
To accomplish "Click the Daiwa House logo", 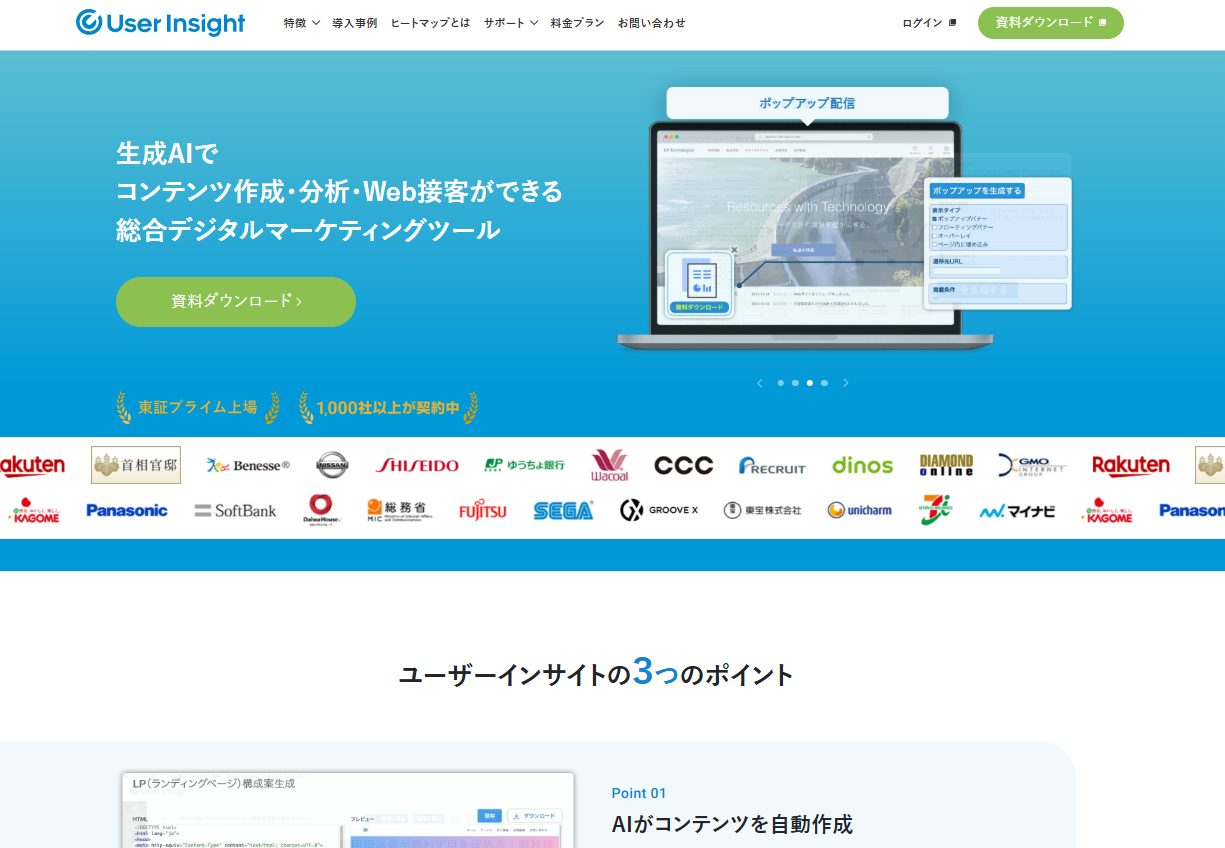I will click(322, 510).
